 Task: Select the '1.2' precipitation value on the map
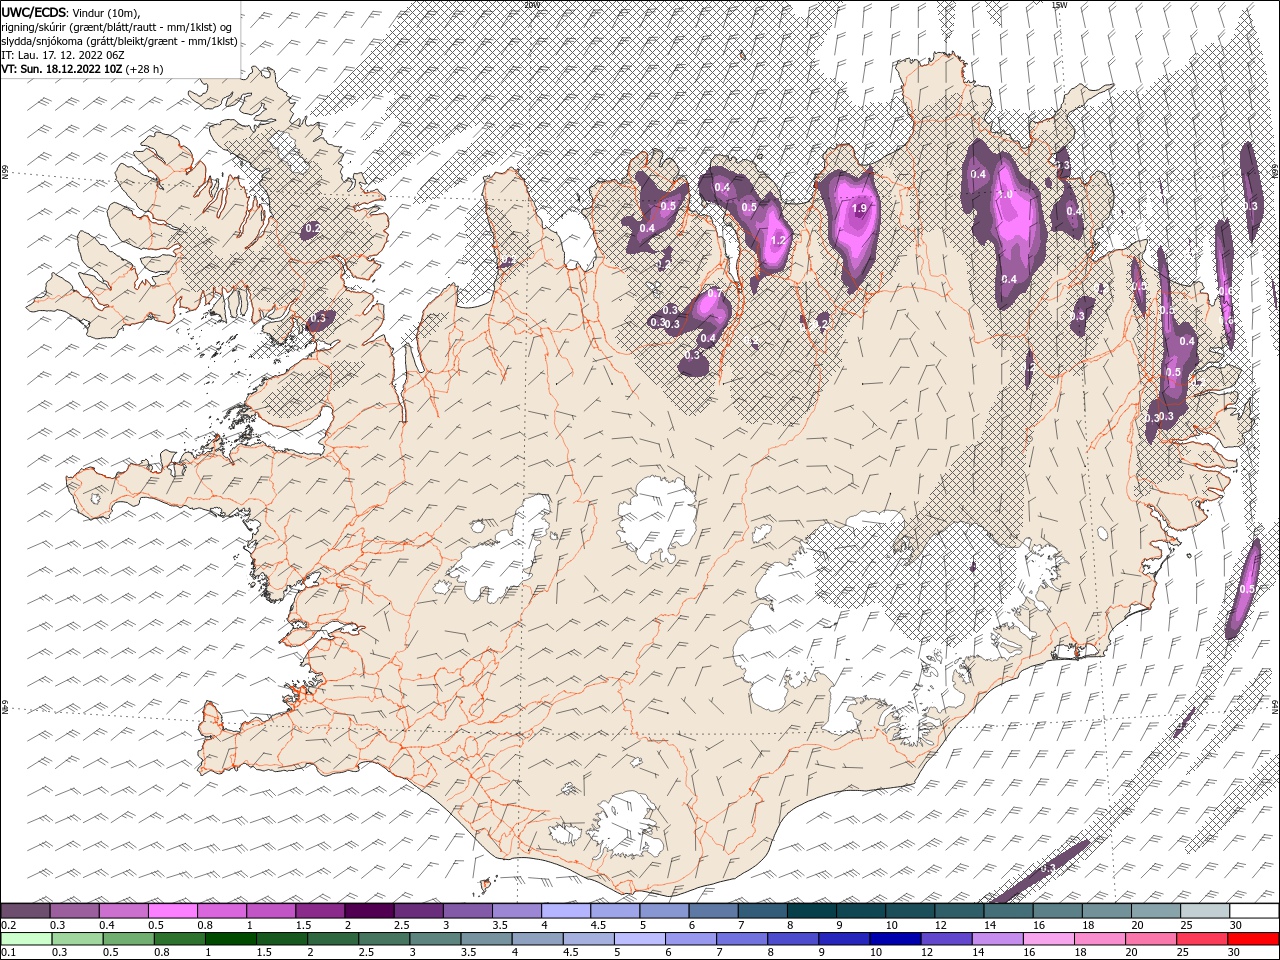click(779, 240)
